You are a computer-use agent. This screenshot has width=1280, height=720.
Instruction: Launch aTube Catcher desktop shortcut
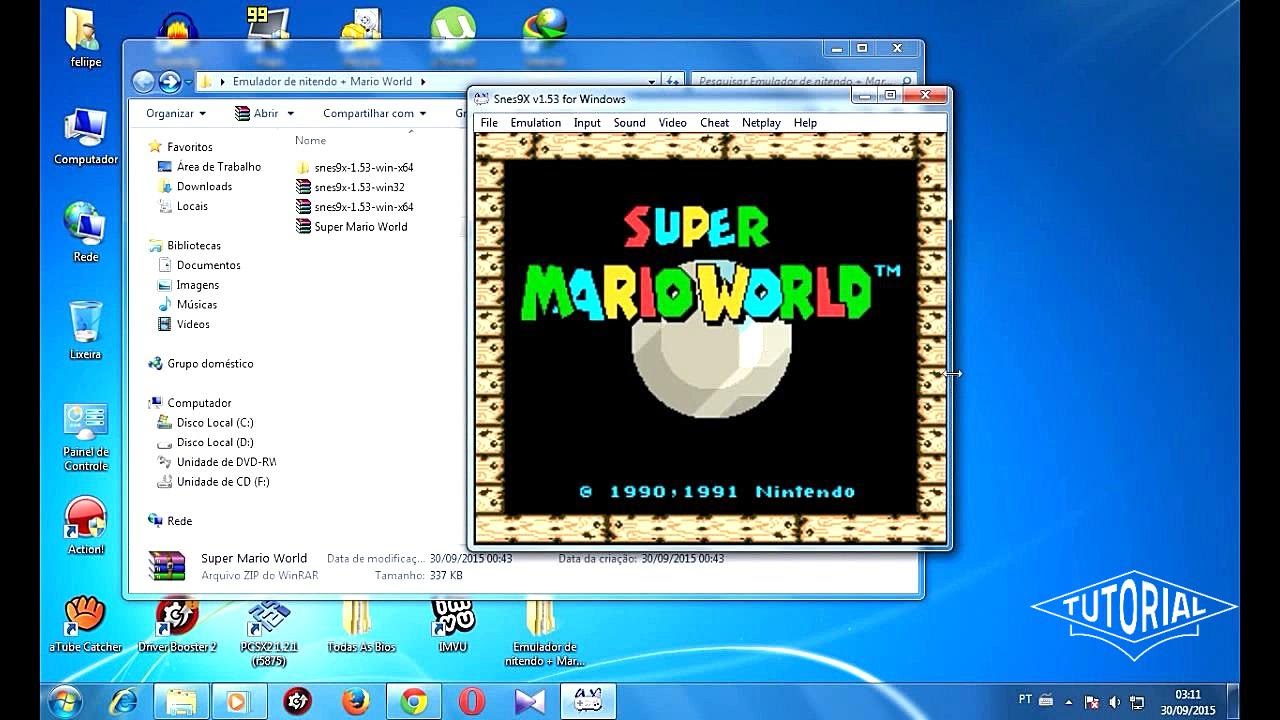tap(86, 625)
